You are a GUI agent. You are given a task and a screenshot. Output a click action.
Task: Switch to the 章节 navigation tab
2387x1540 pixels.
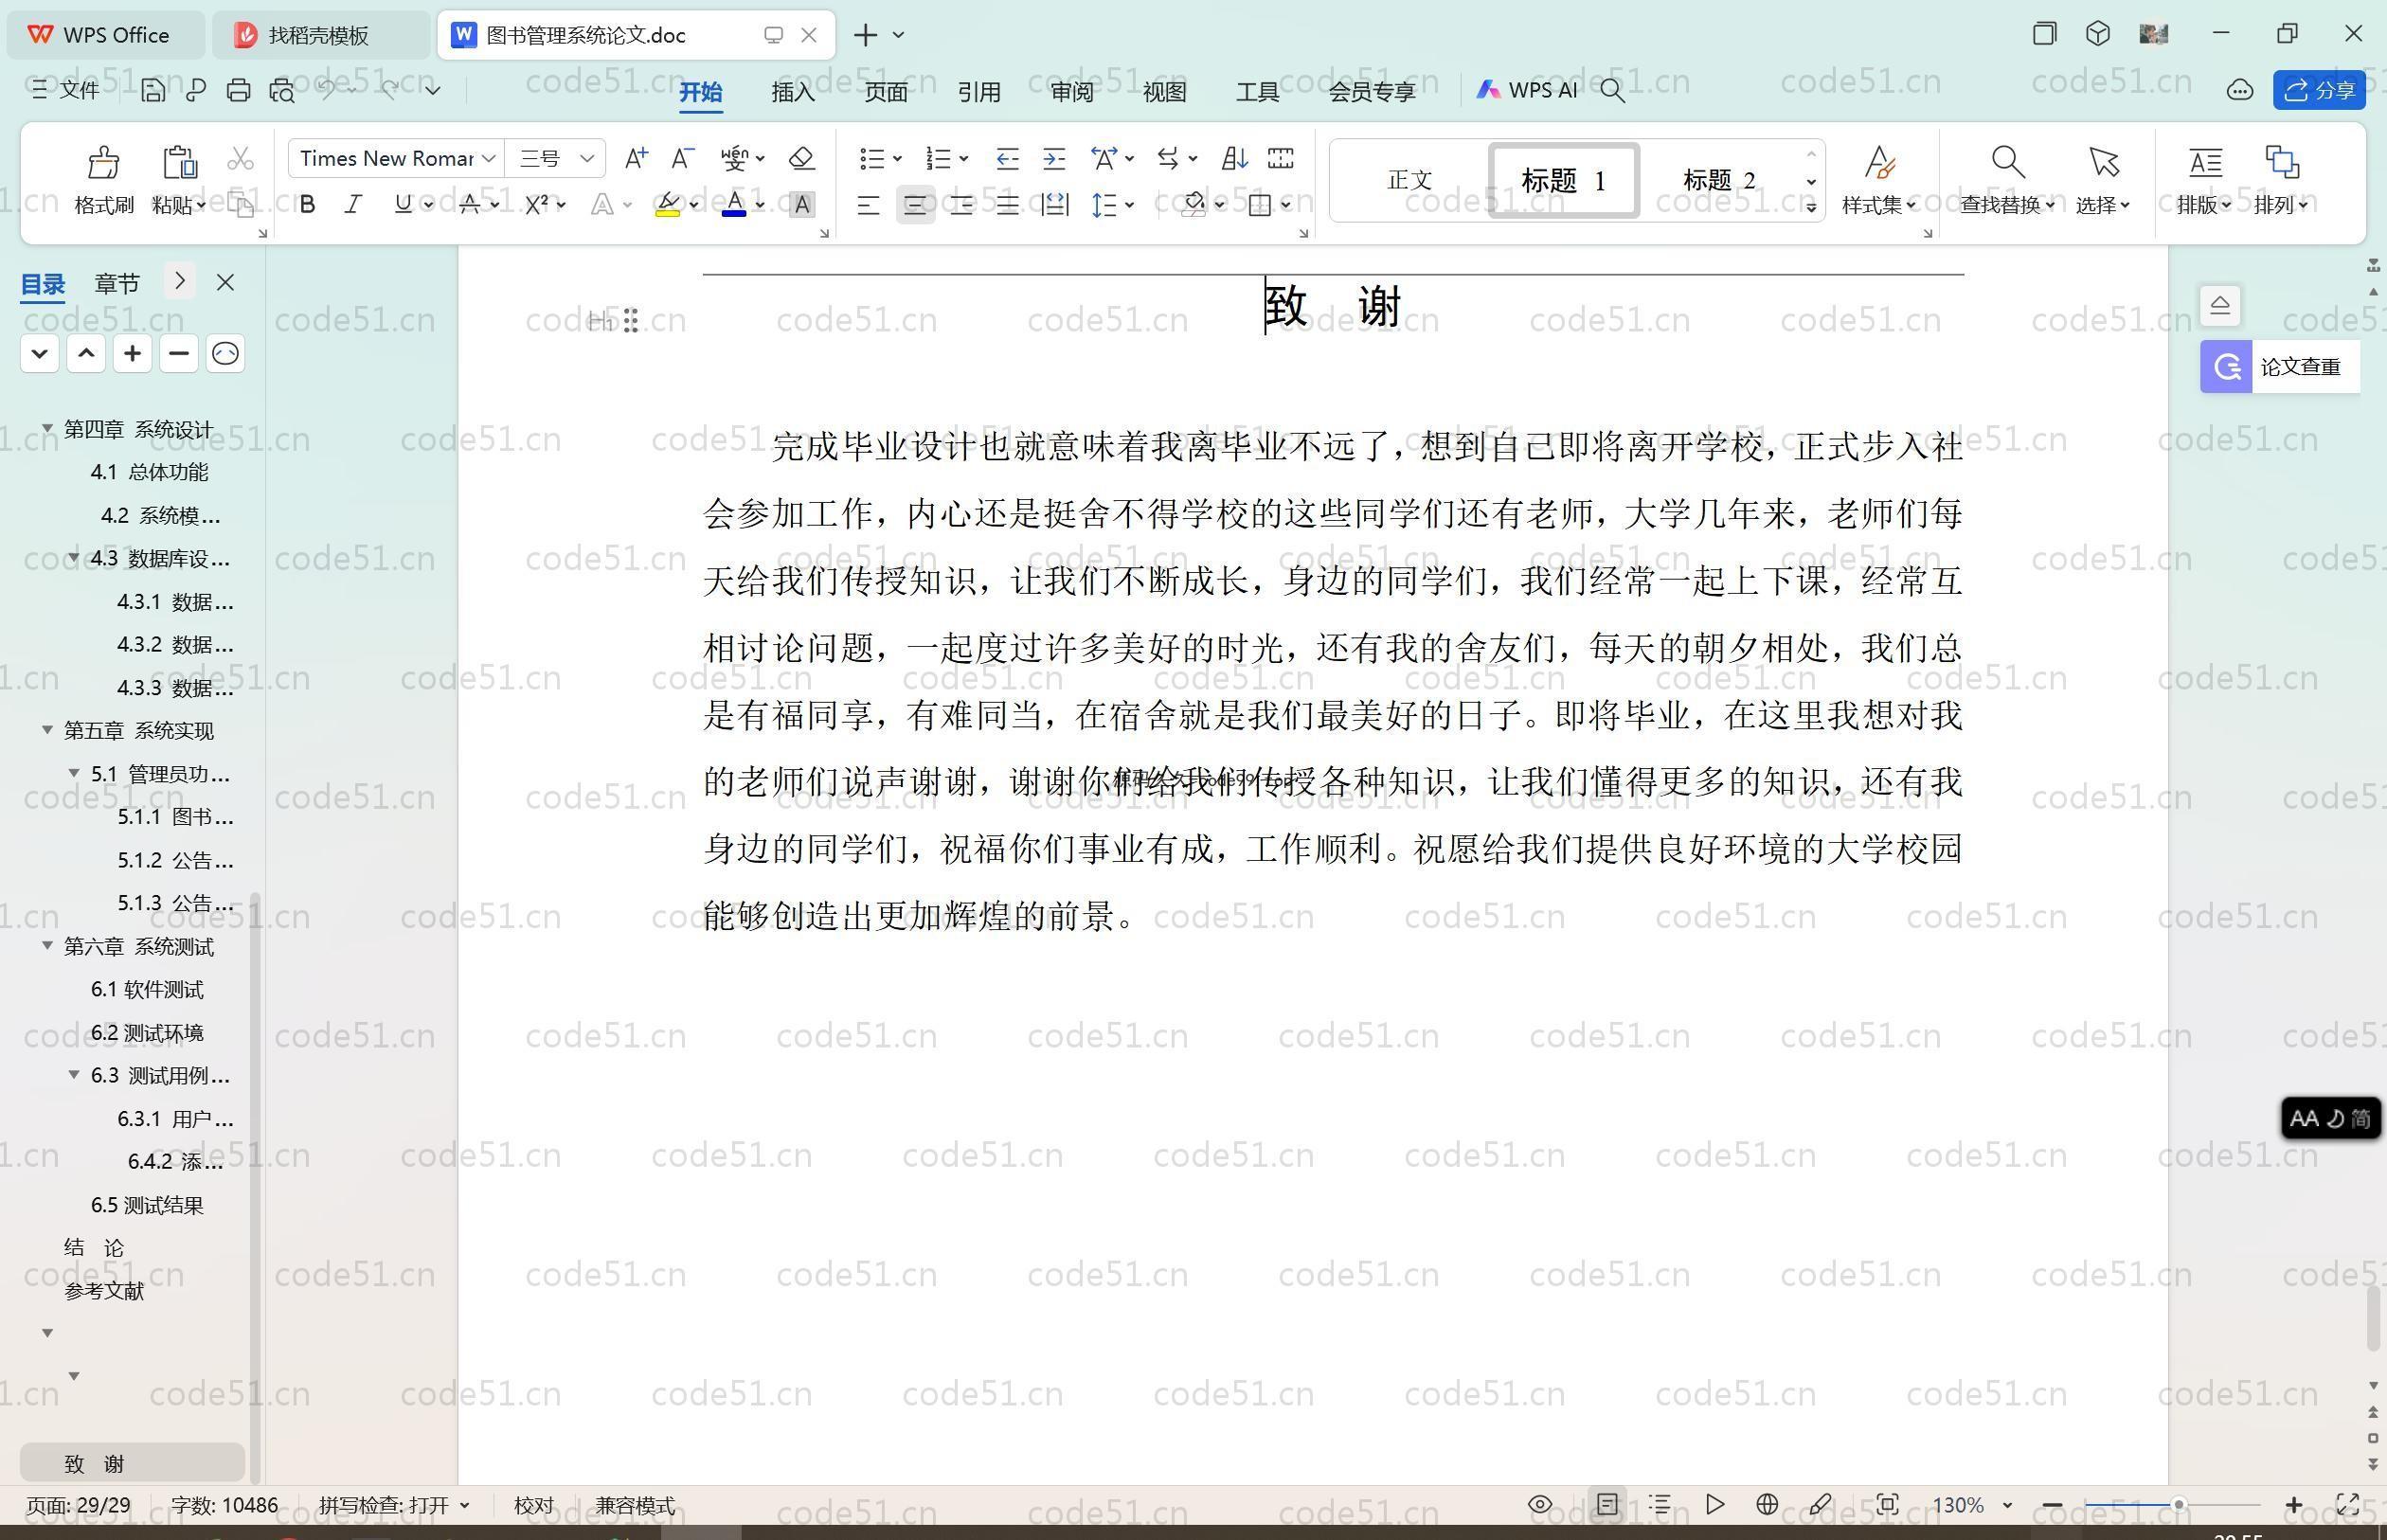pos(117,284)
